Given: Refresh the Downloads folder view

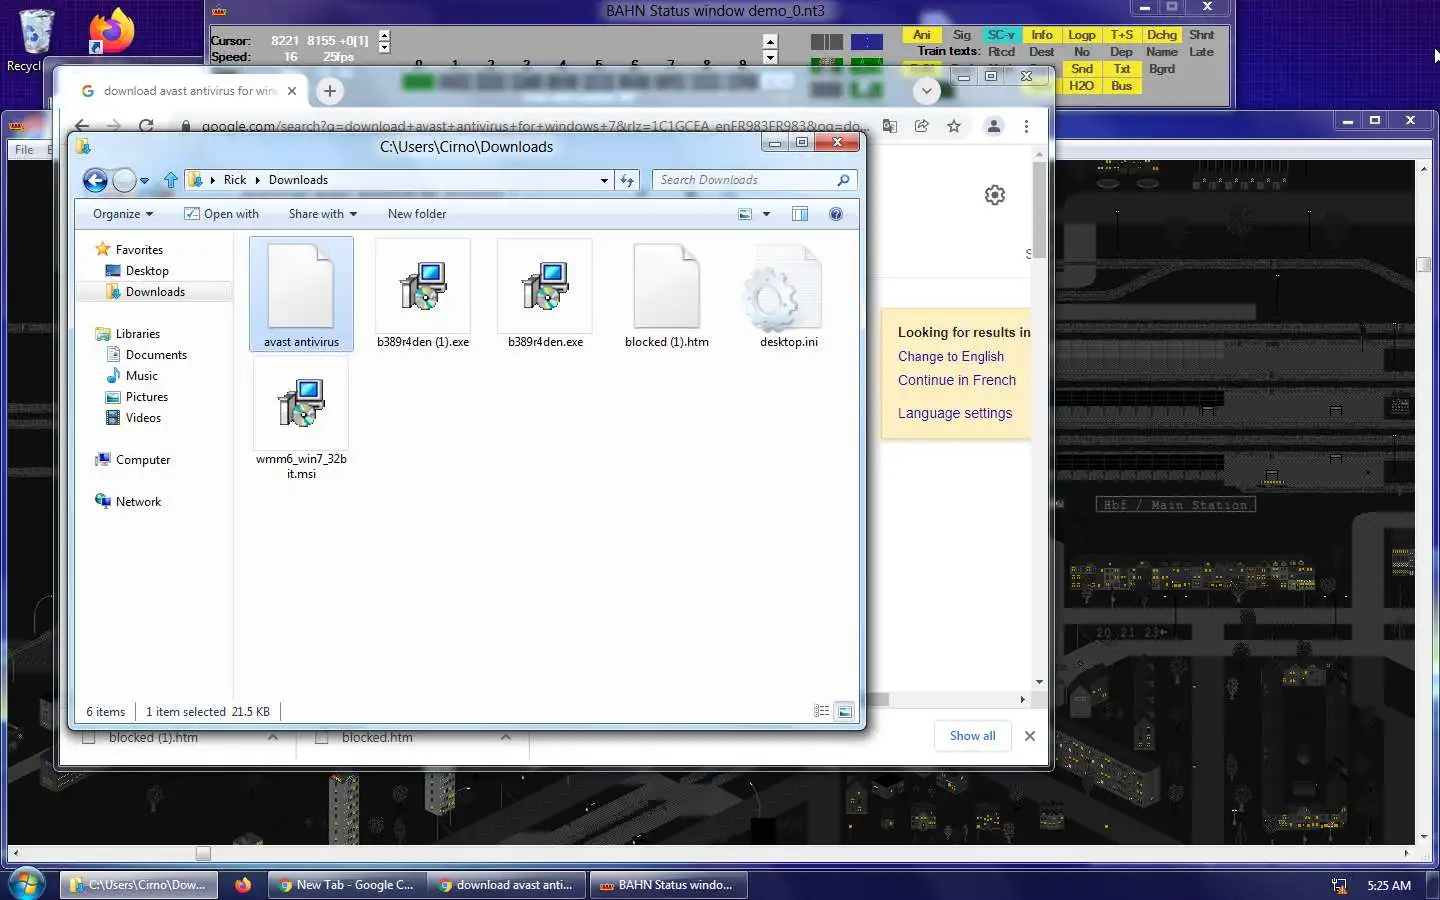Looking at the screenshot, I should tap(627, 180).
